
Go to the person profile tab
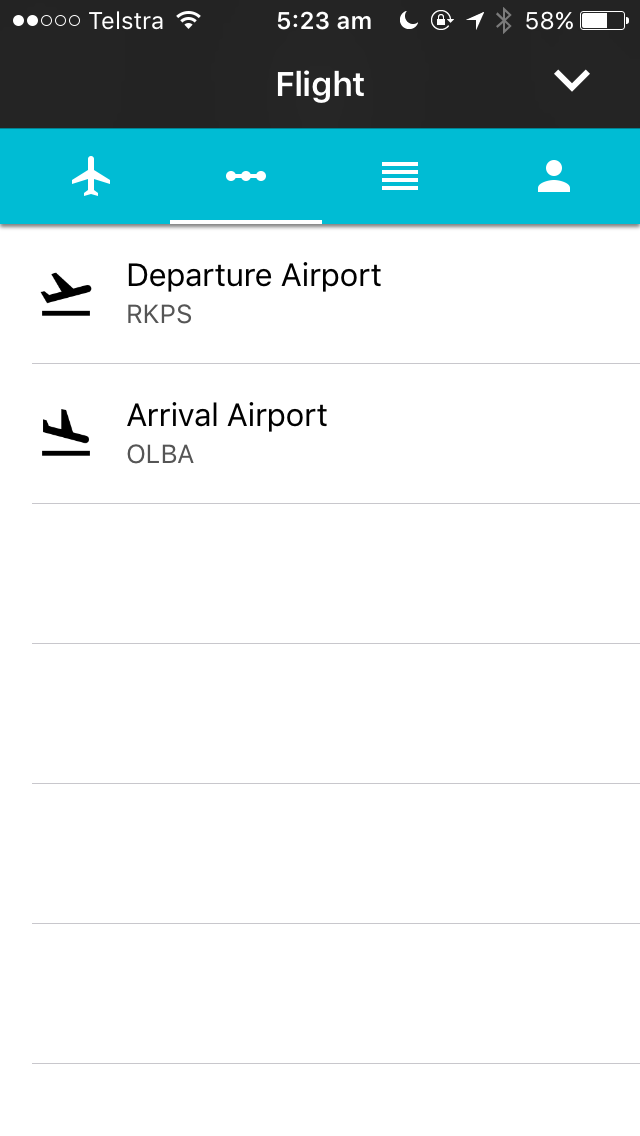pyautogui.click(x=553, y=177)
